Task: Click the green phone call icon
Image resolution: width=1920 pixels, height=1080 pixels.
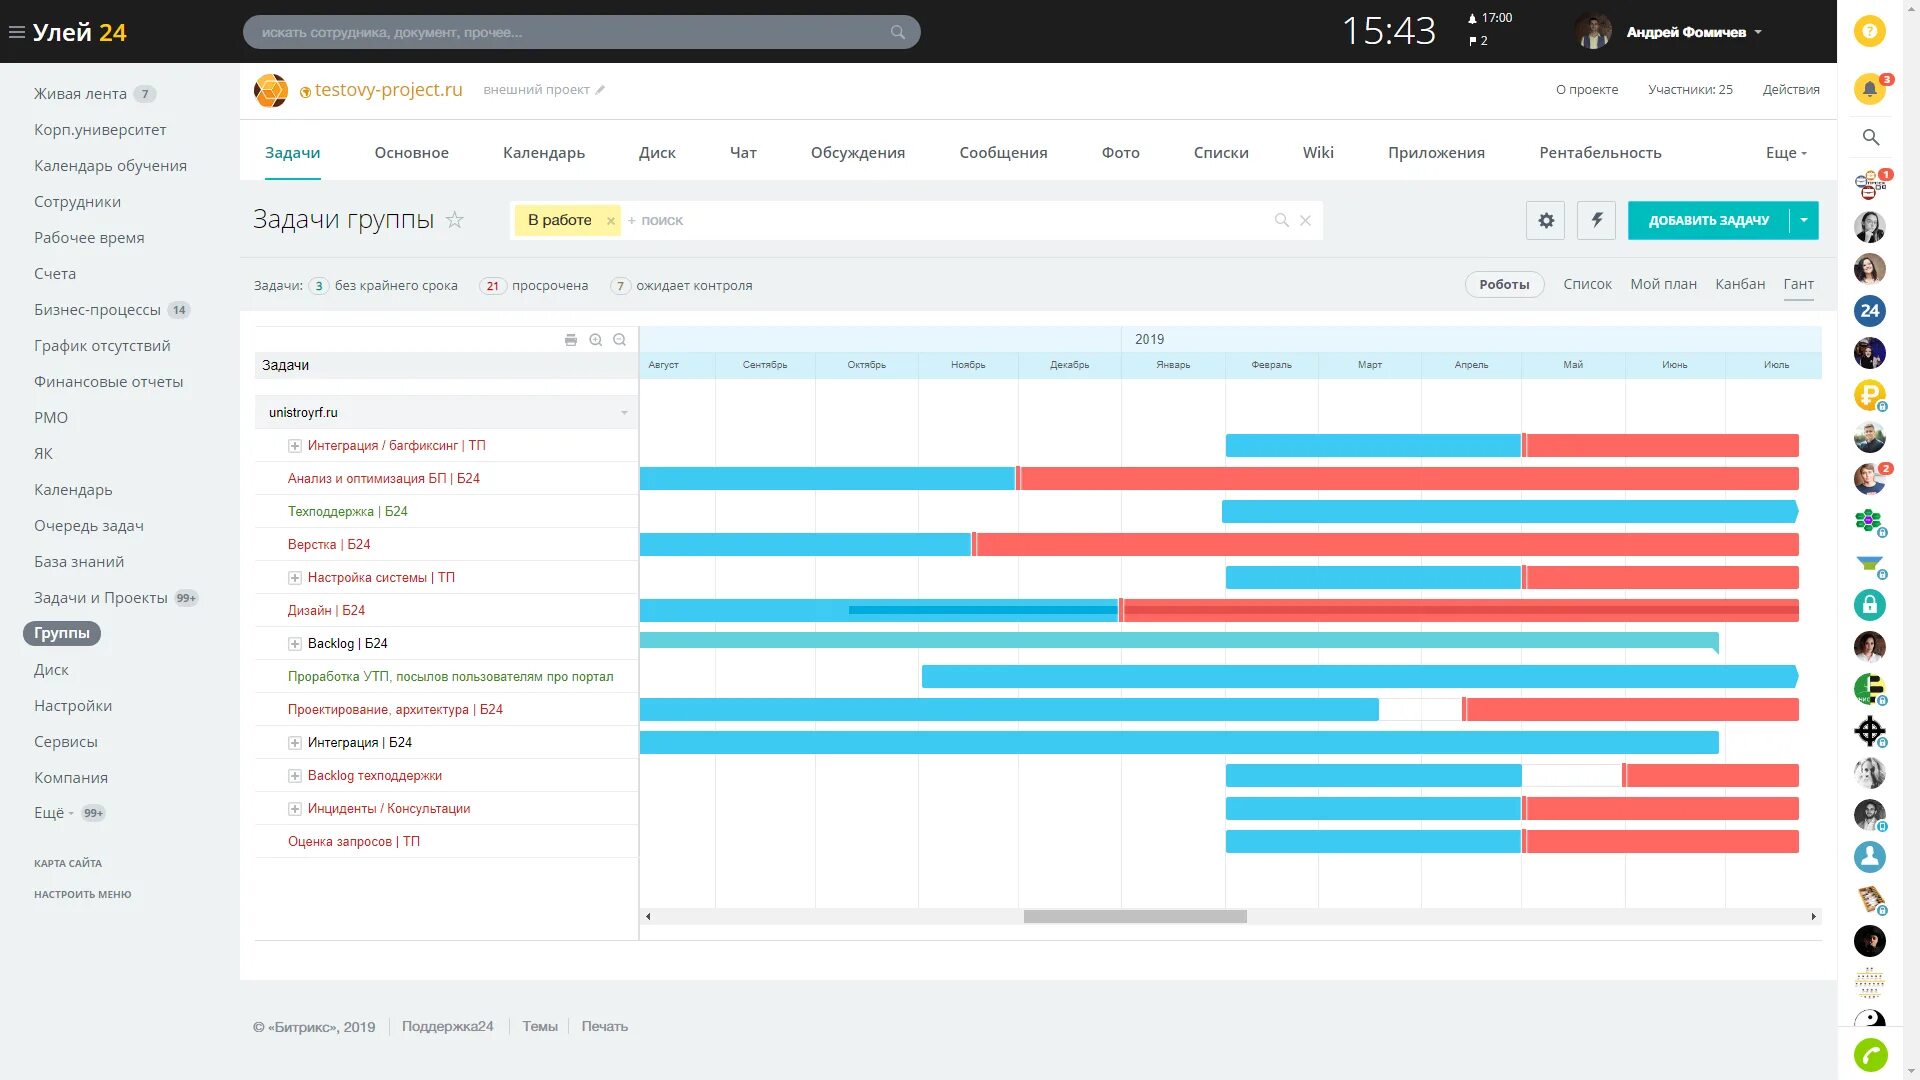Action: 1869,1055
